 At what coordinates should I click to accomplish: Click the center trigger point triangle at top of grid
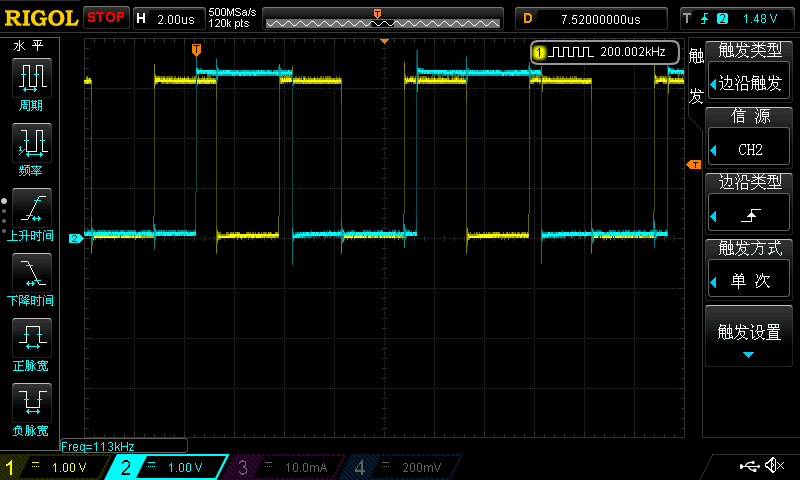click(385, 41)
